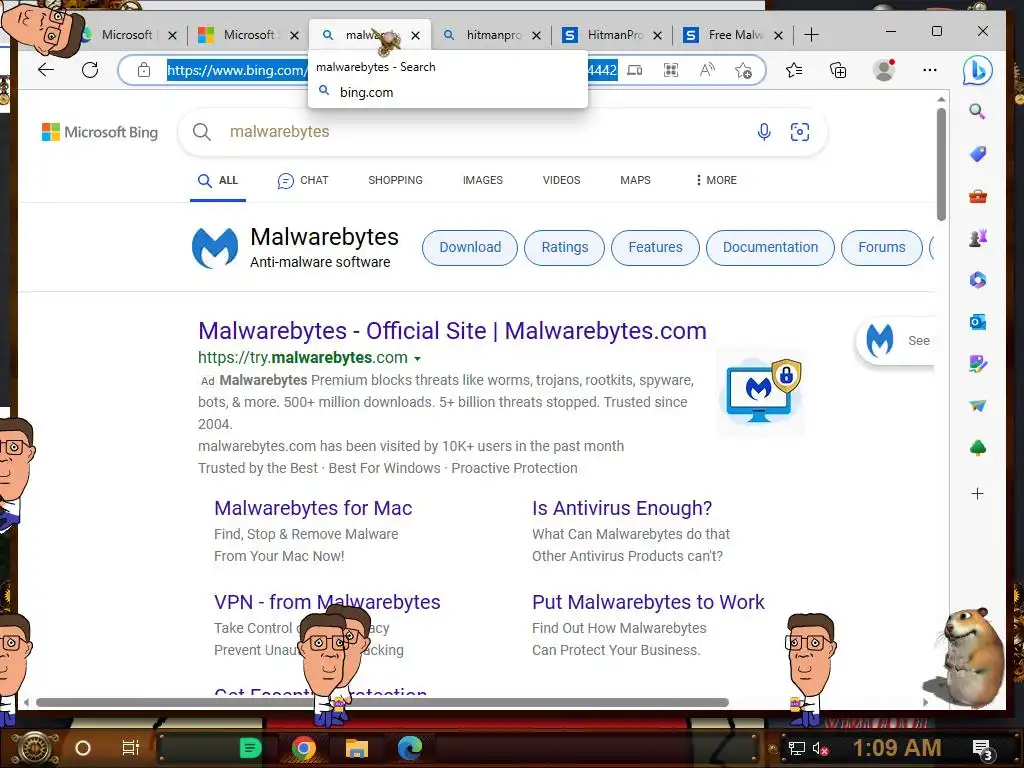Screen dimensions: 1024x768
Task: Switch to the SHOPPING search category
Action: [x=395, y=180]
